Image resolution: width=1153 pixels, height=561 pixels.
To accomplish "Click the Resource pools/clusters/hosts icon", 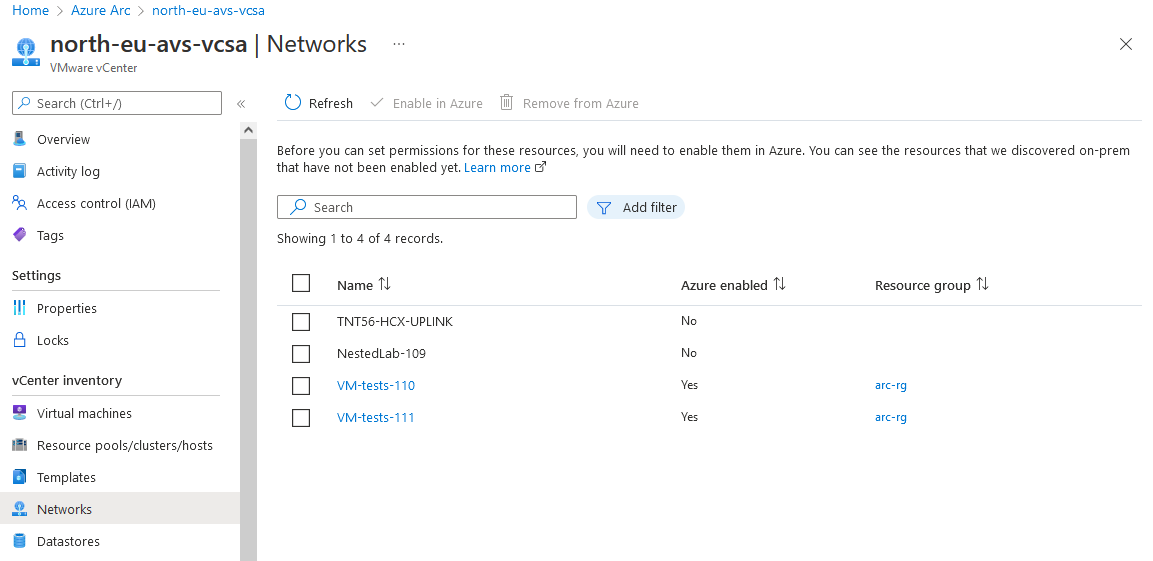I will tap(20, 445).
